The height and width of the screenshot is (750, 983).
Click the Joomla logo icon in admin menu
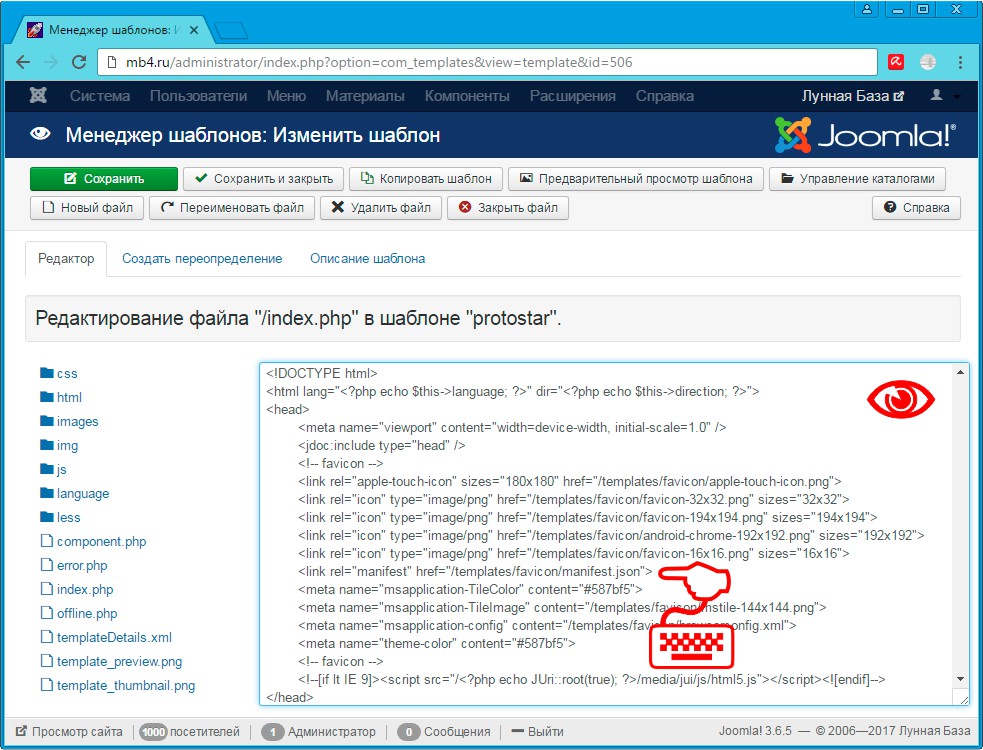click(38, 96)
